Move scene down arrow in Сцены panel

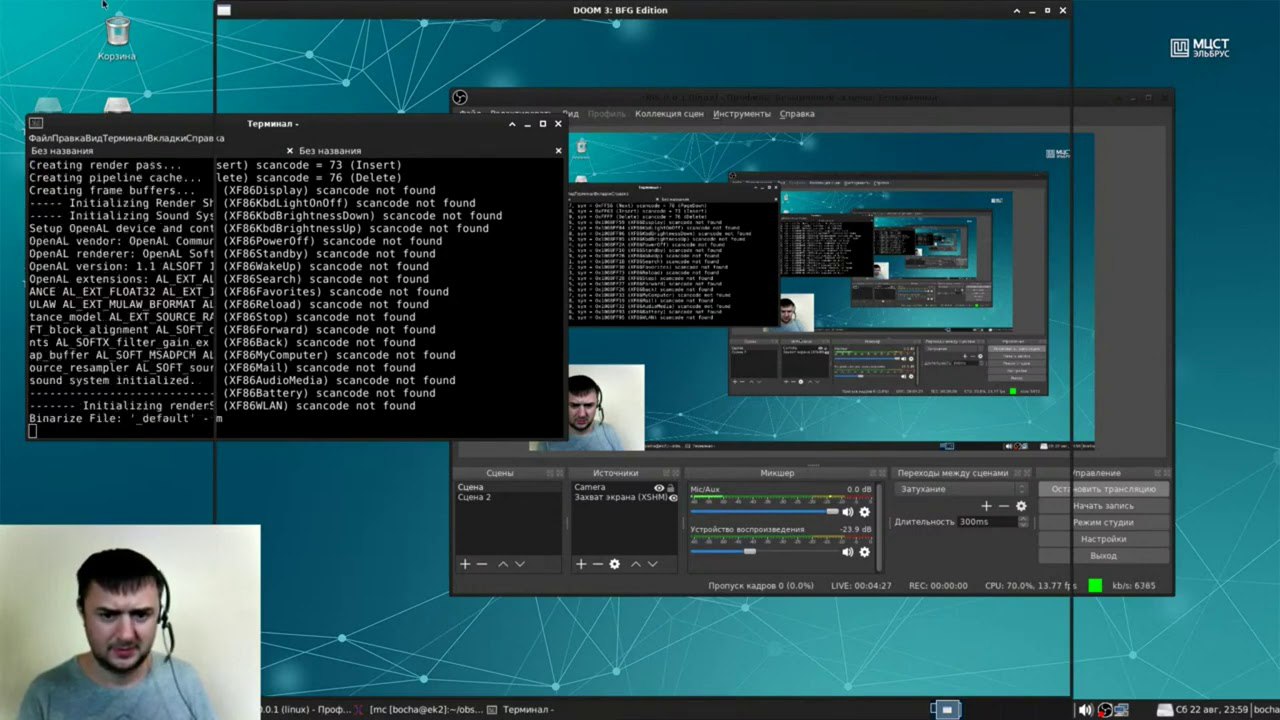click(520, 564)
